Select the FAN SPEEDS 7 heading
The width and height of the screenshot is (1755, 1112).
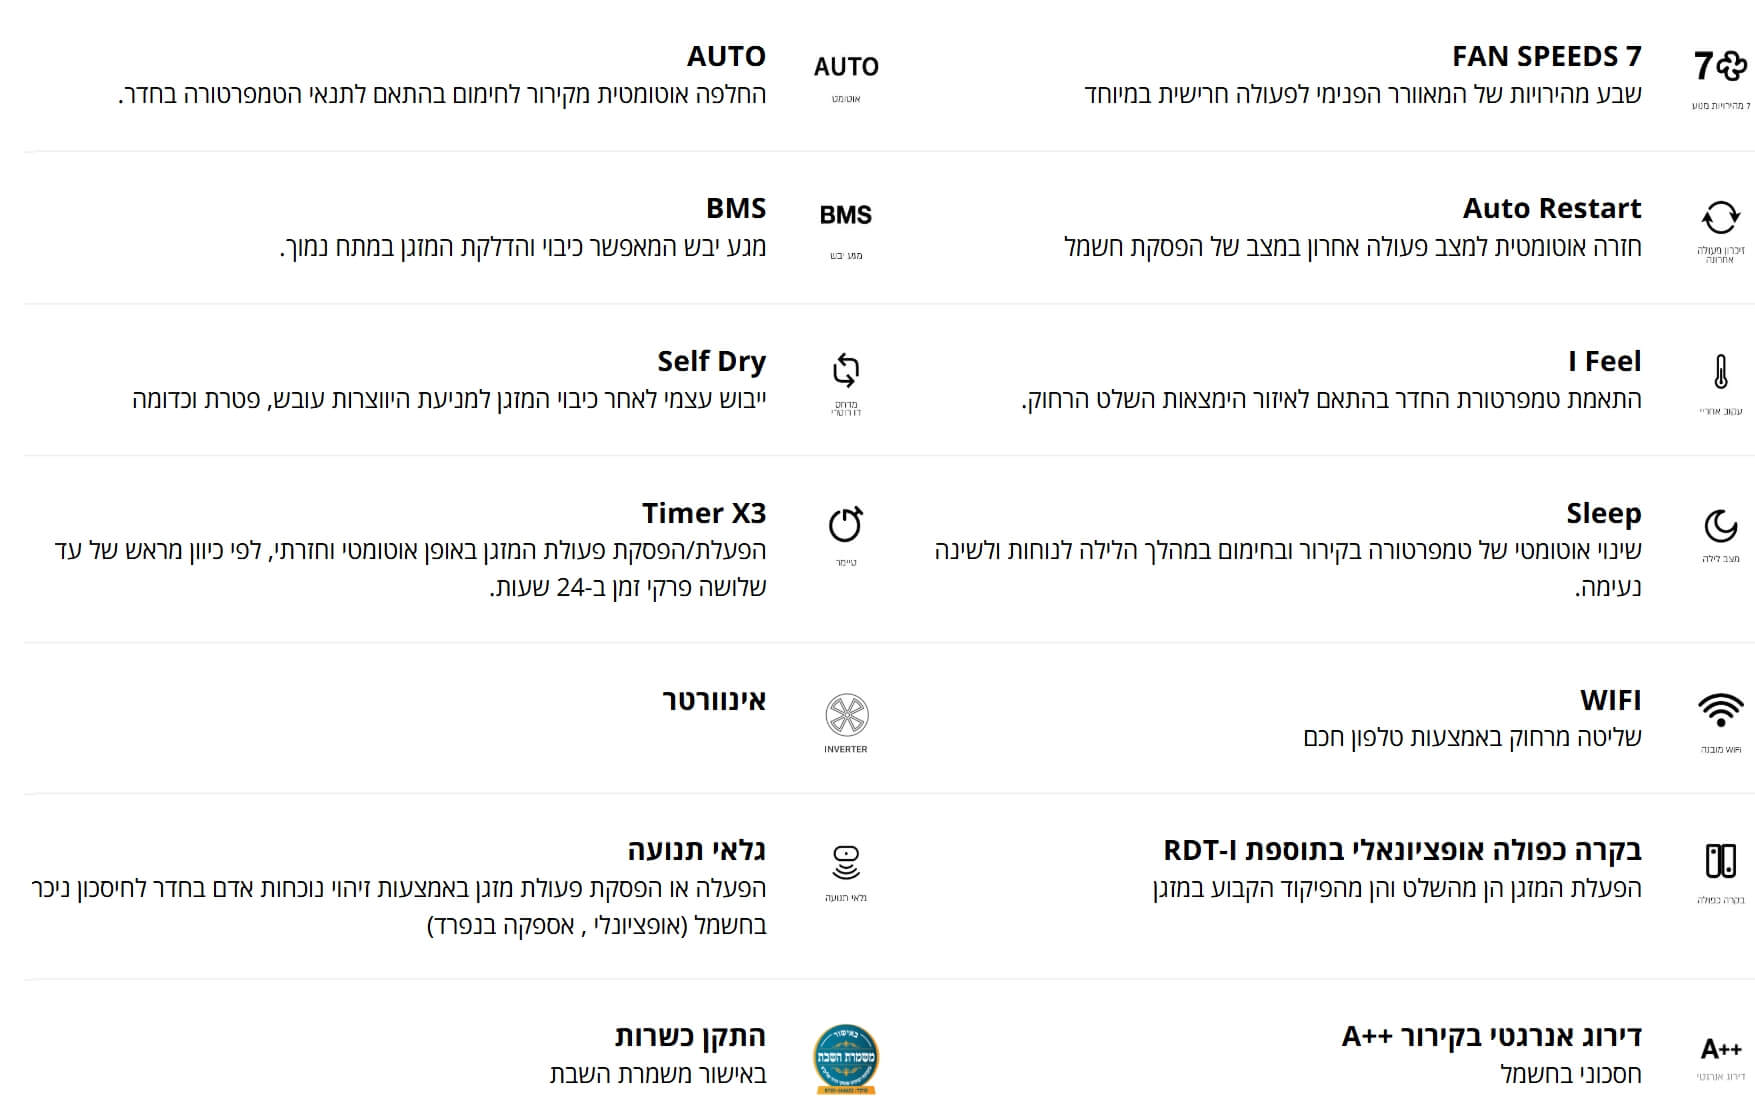tap(1547, 56)
